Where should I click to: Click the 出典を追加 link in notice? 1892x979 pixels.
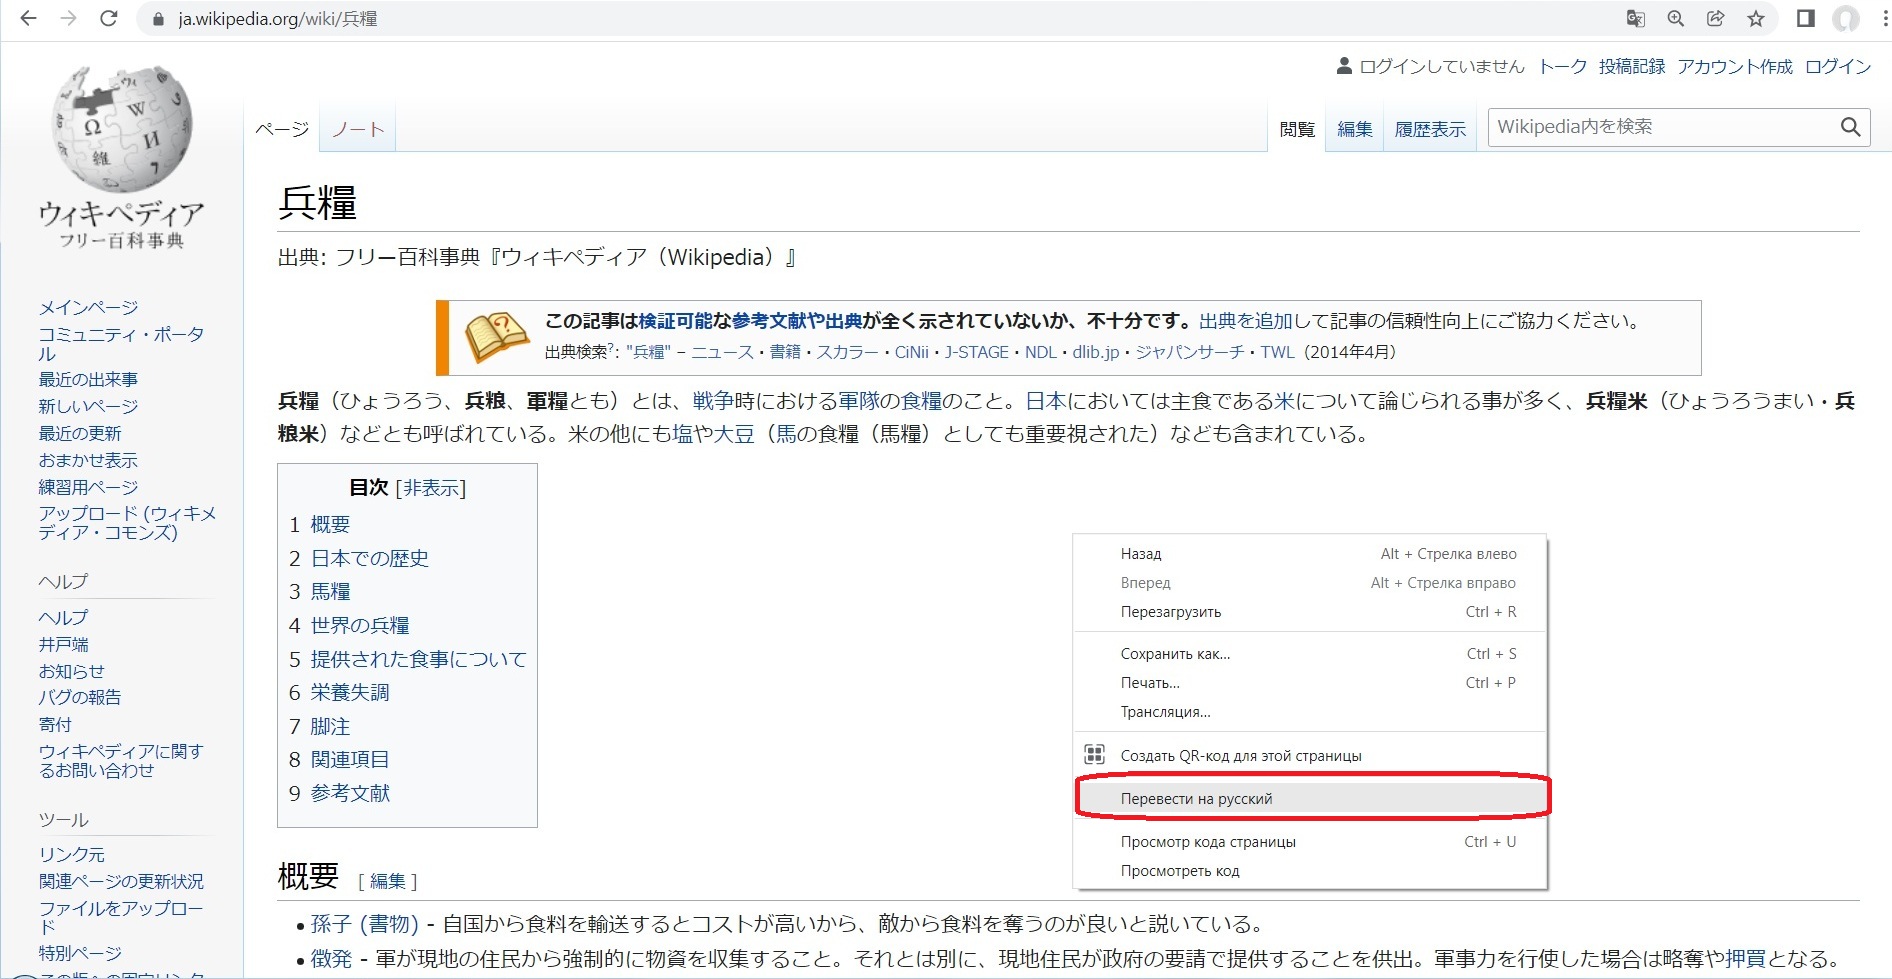click(x=1246, y=321)
